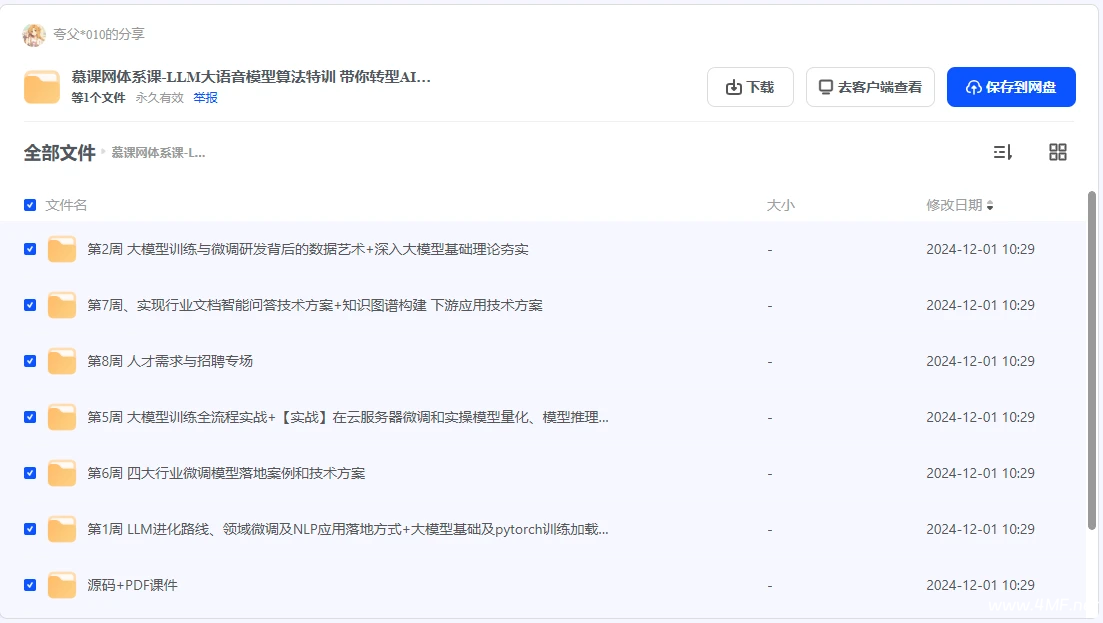1103x623 pixels.
Task: Click the sharer's profile avatar
Action: [34, 35]
